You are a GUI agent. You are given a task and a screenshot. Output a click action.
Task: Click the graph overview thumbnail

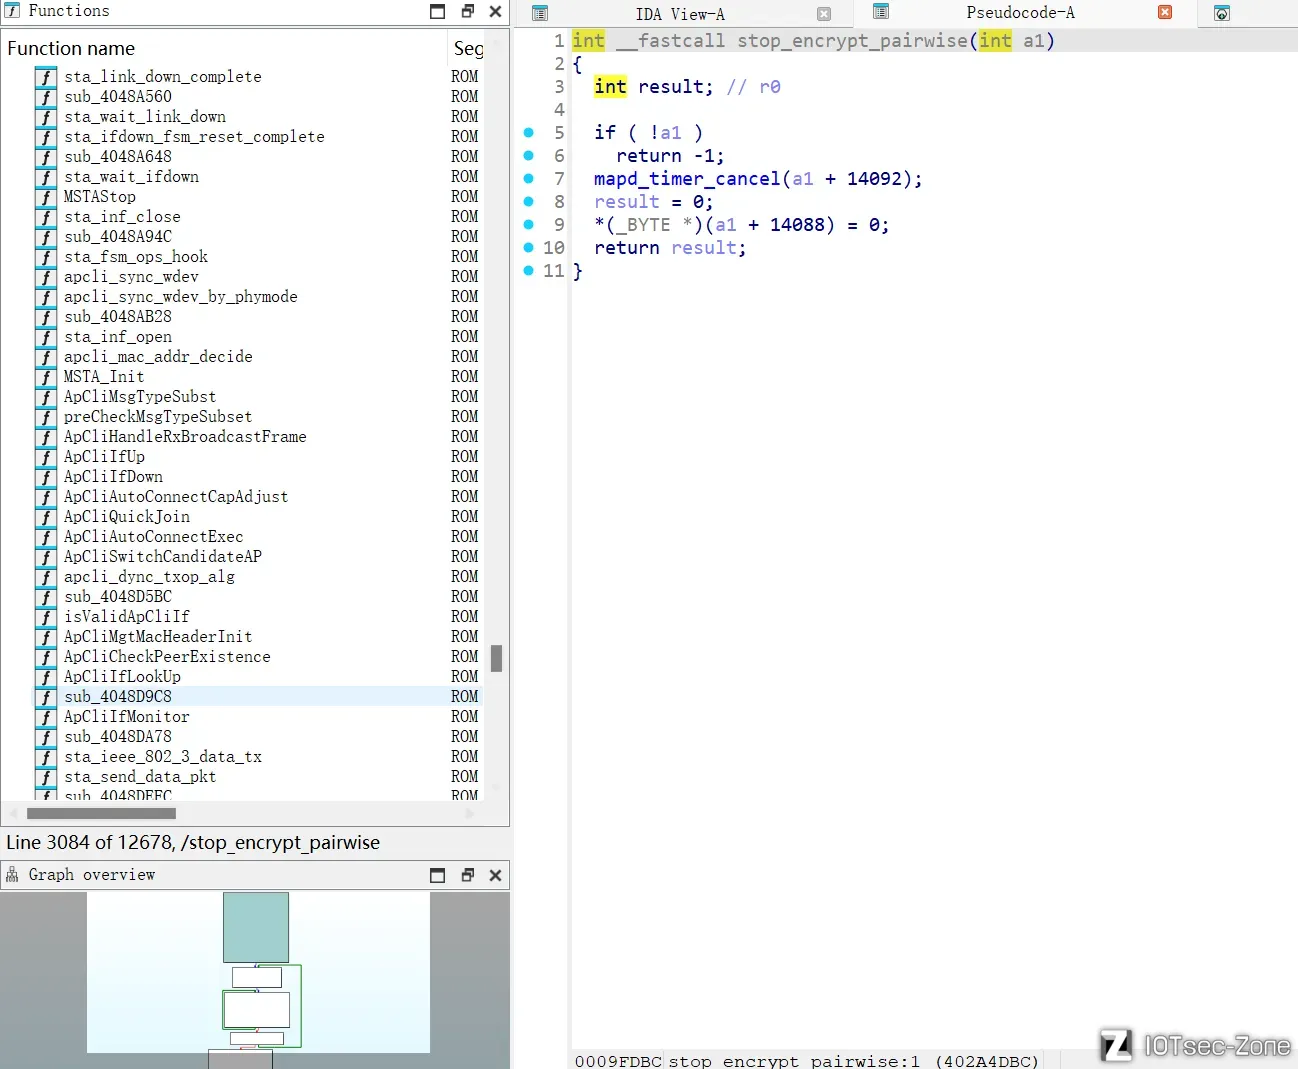pos(258,970)
